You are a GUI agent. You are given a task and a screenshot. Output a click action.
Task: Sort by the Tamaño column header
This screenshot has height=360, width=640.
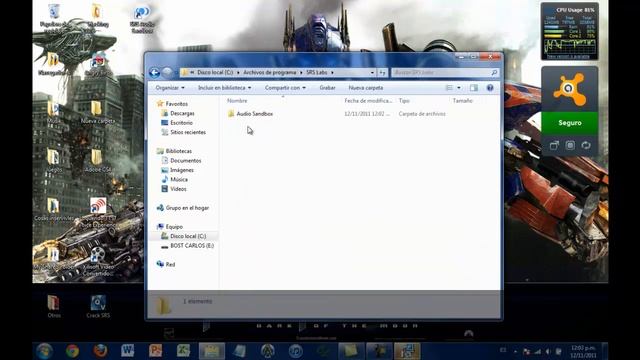pos(462,100)
